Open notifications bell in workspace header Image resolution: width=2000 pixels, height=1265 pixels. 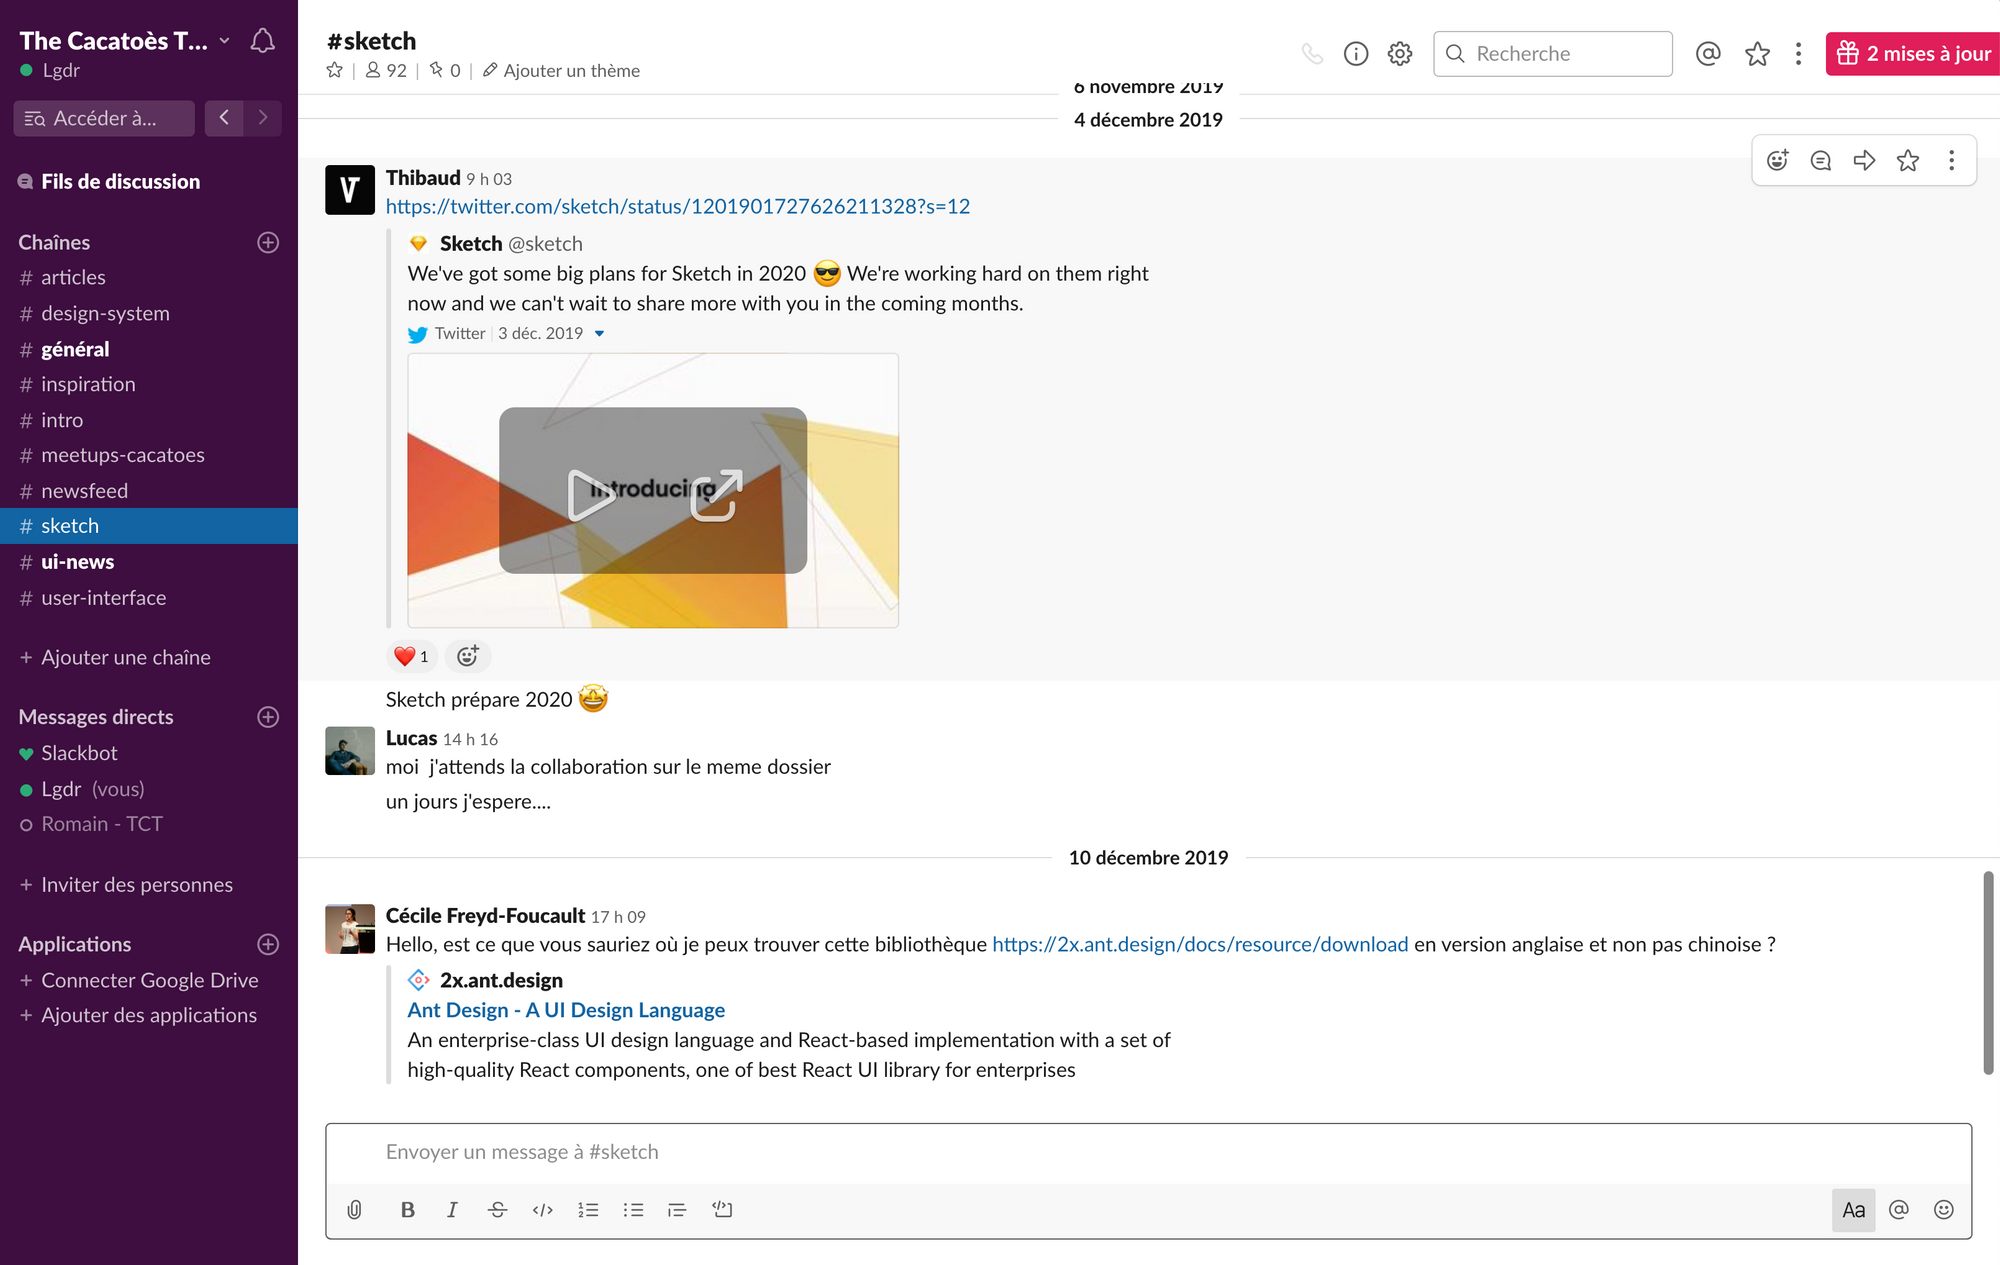263,41
